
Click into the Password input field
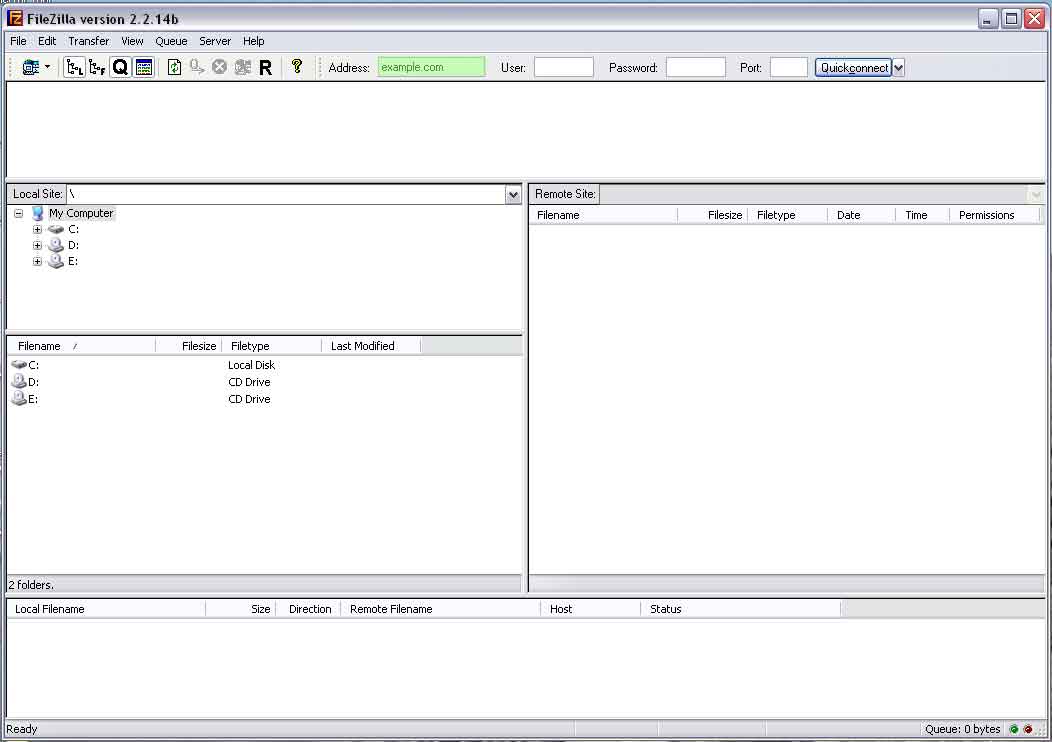coord(696,67)
